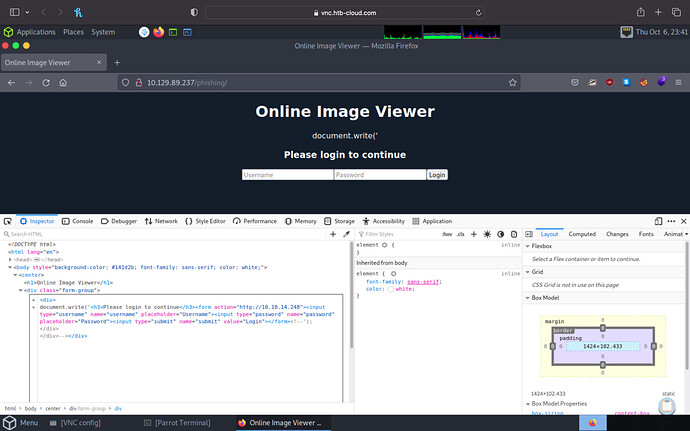Go back in Firefox navigation

11,83
